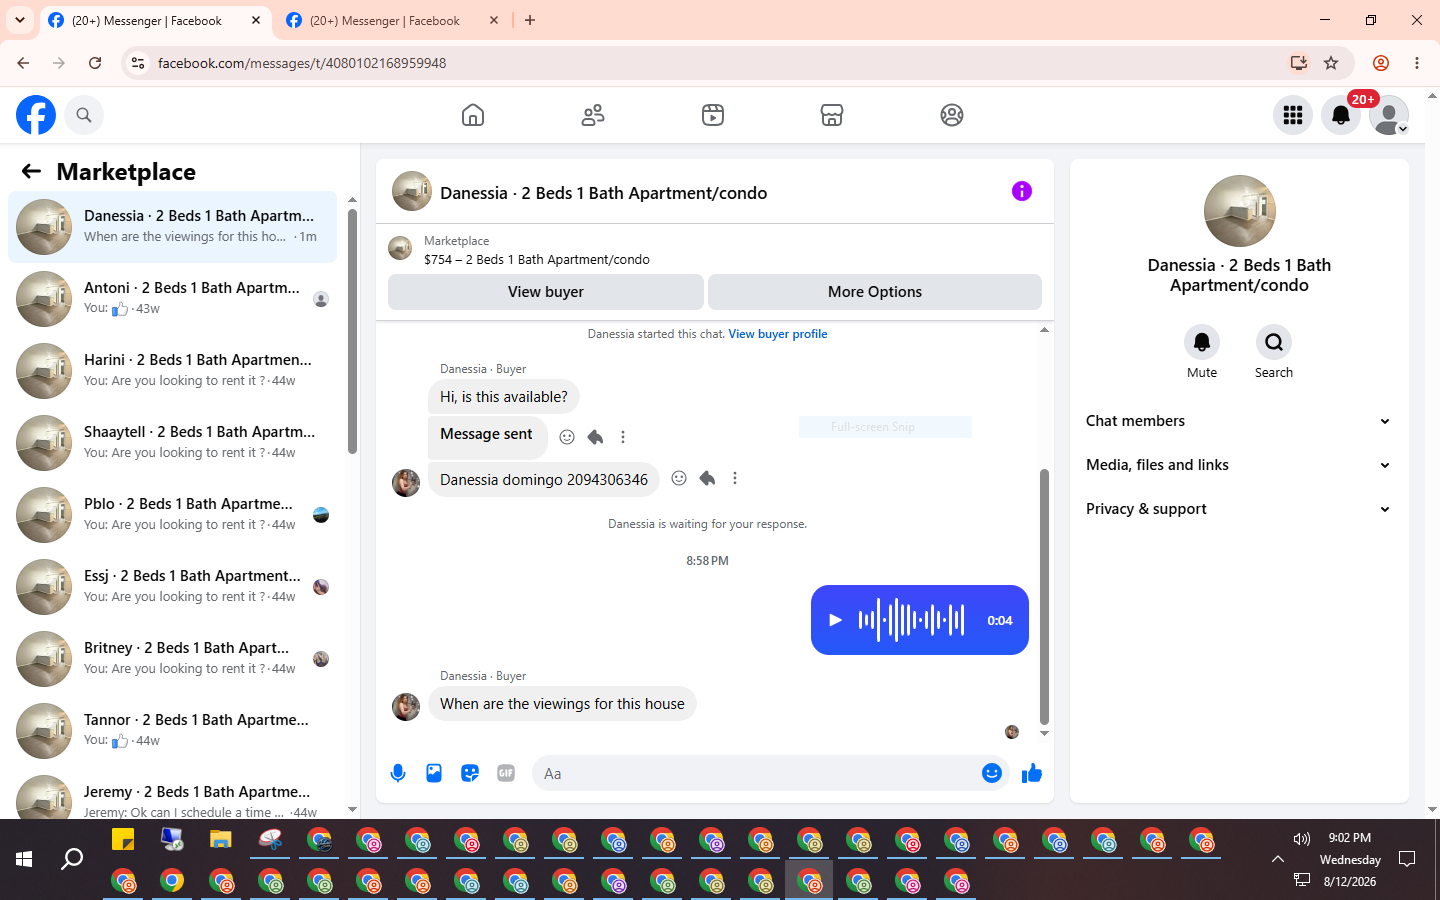Screen dimensions: 1440x900
Task: Open Chrome three-dot menu
Action: 1417,63
